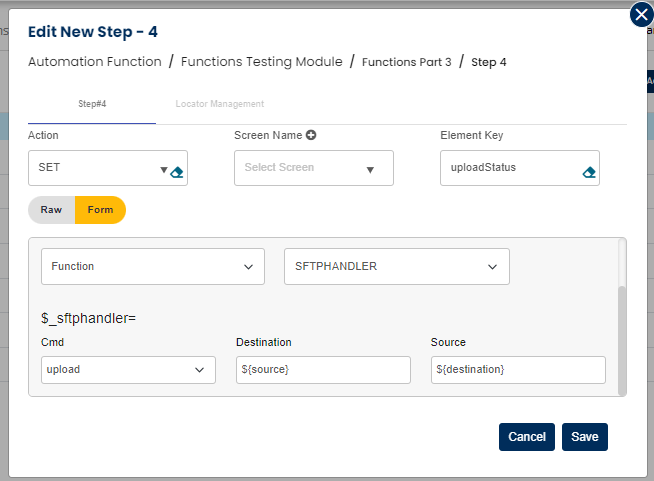Clear the Element Key with eraser icon
Viewport: 654px width, 481px height.
589,171
